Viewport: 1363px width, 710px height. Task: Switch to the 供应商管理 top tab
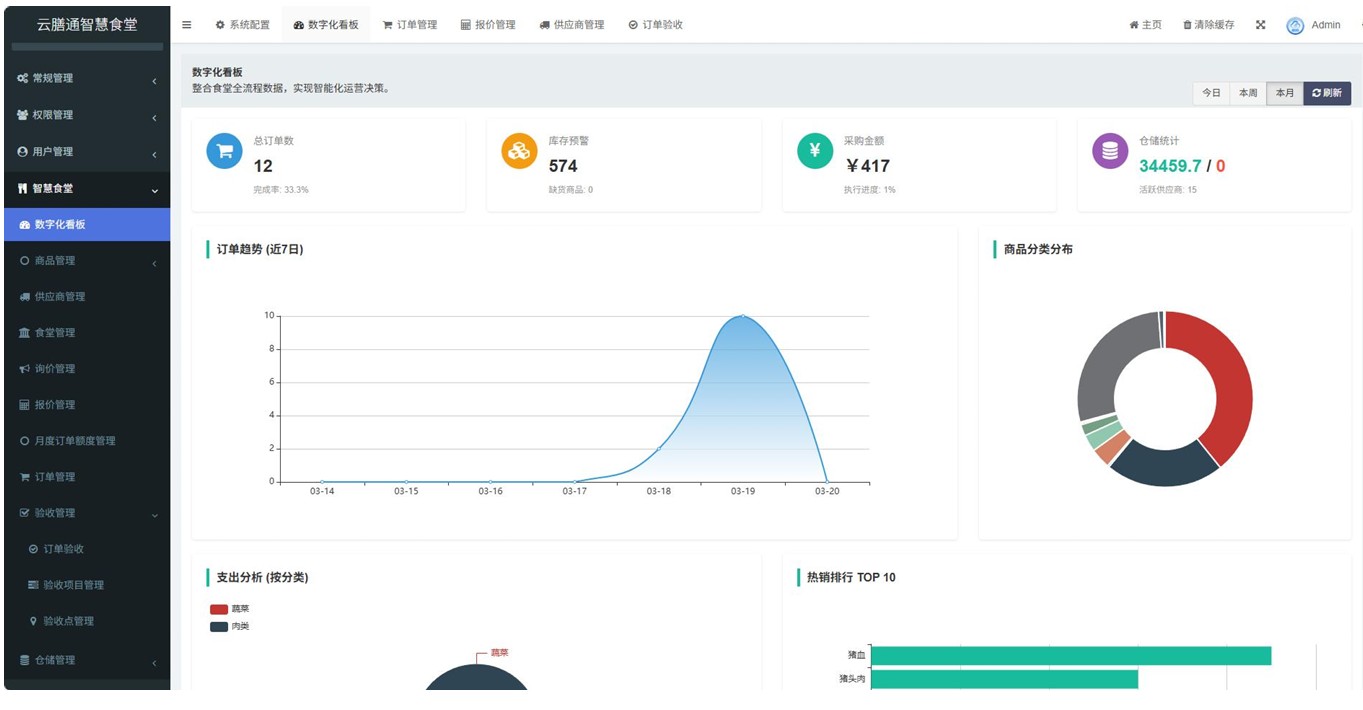pyautogui.click(x=571, y=25)
